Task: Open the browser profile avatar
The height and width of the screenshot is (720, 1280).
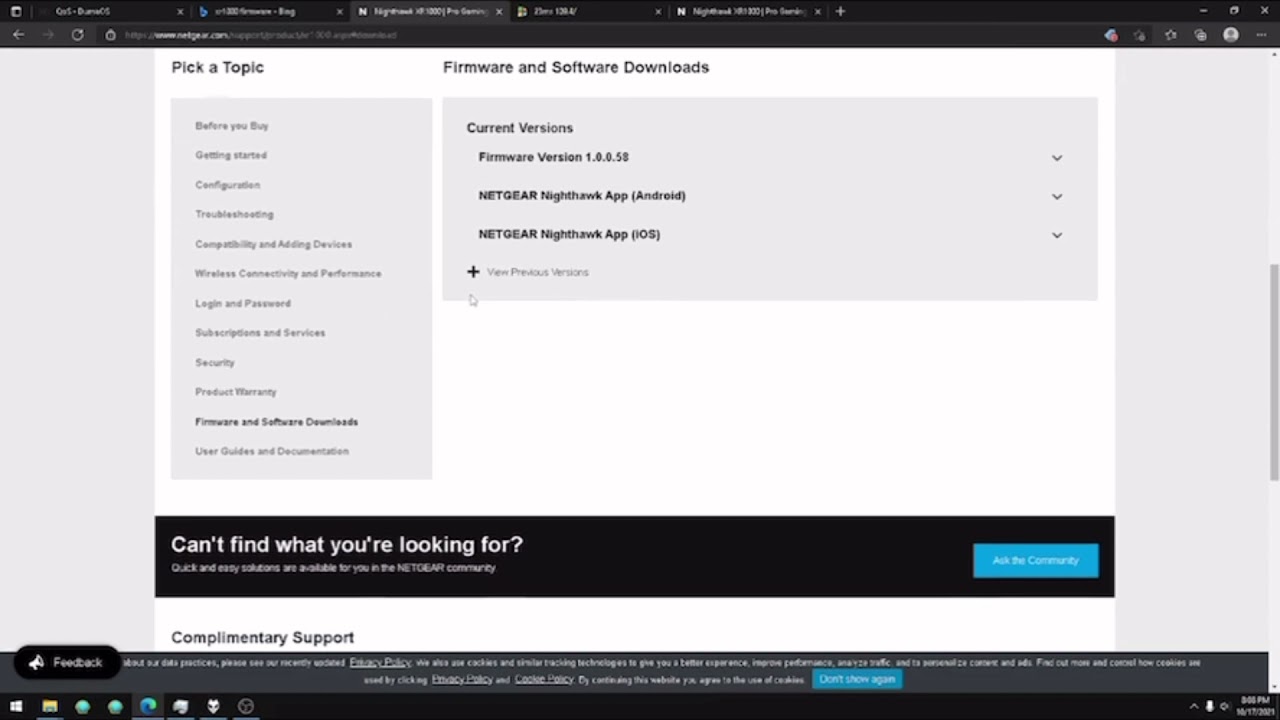Action: click(1231, 35)
